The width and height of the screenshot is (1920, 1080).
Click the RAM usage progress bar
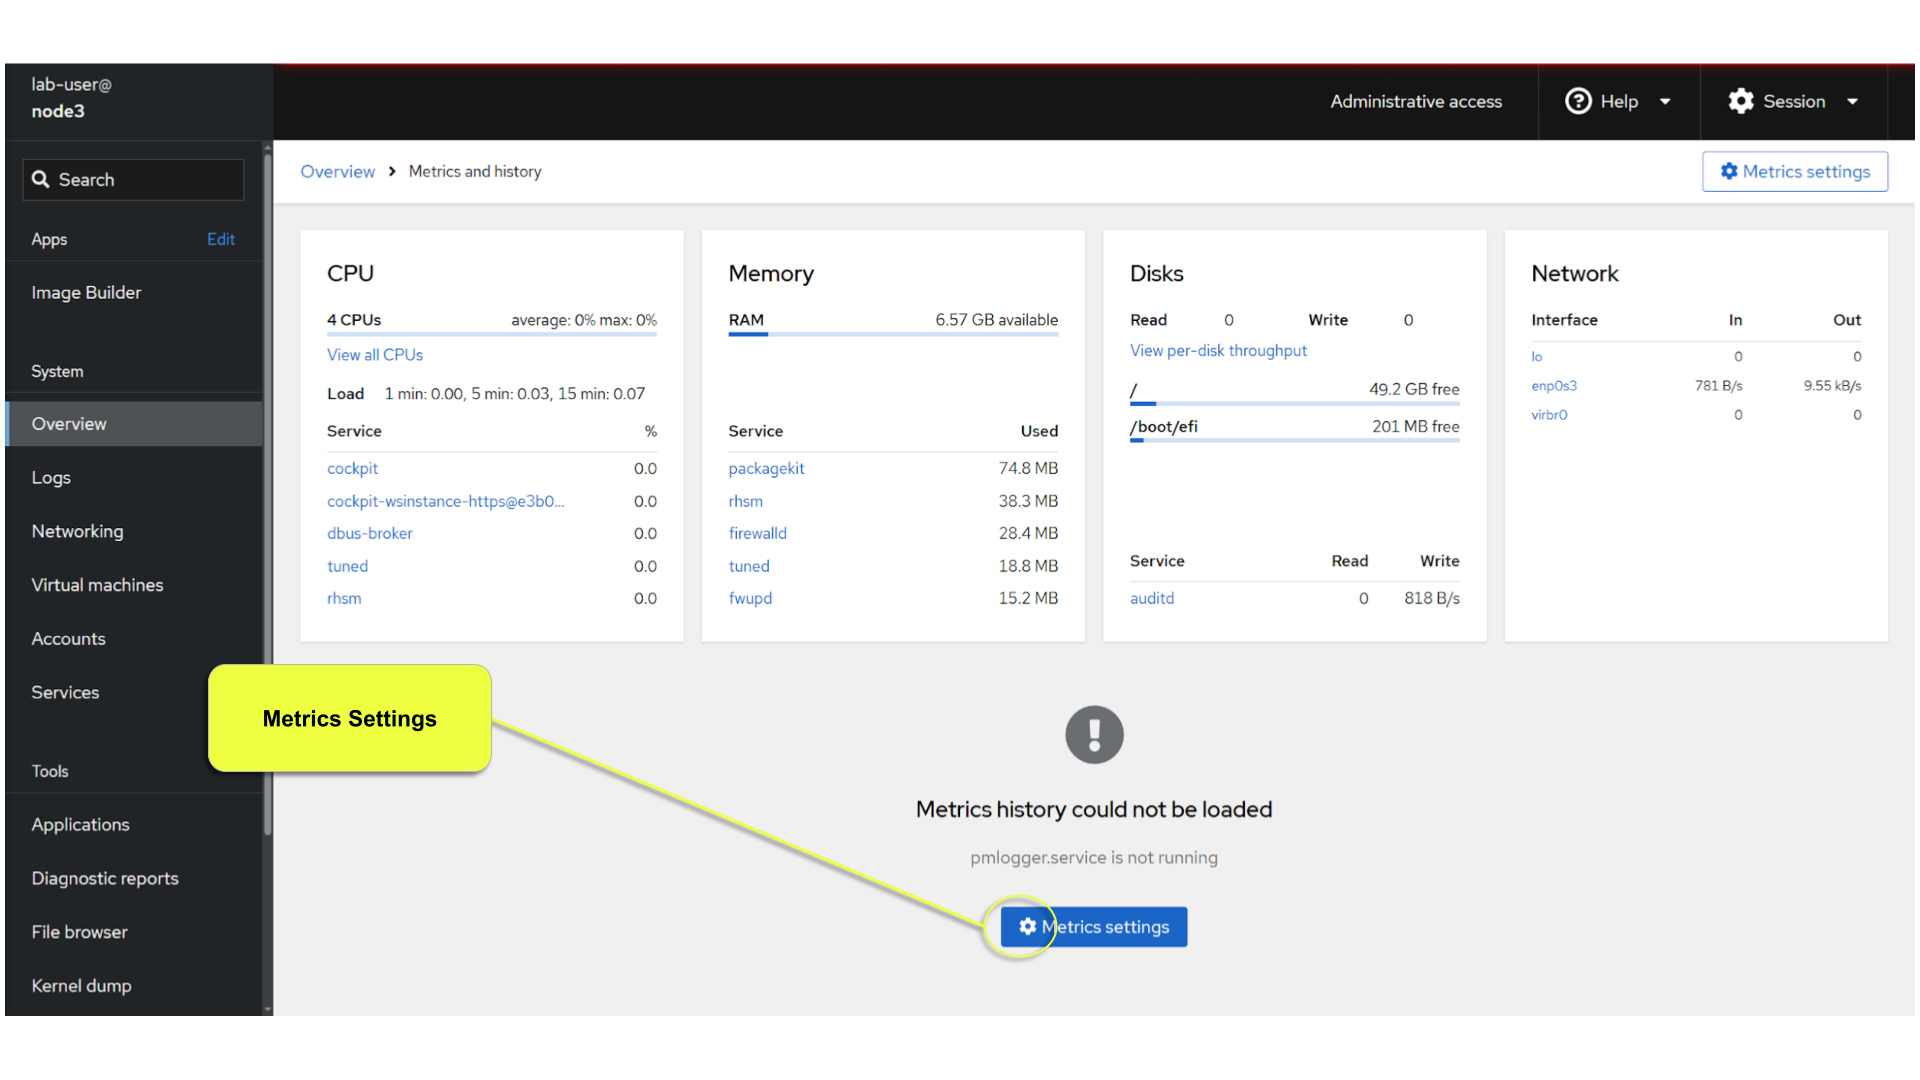pos(893,334)
